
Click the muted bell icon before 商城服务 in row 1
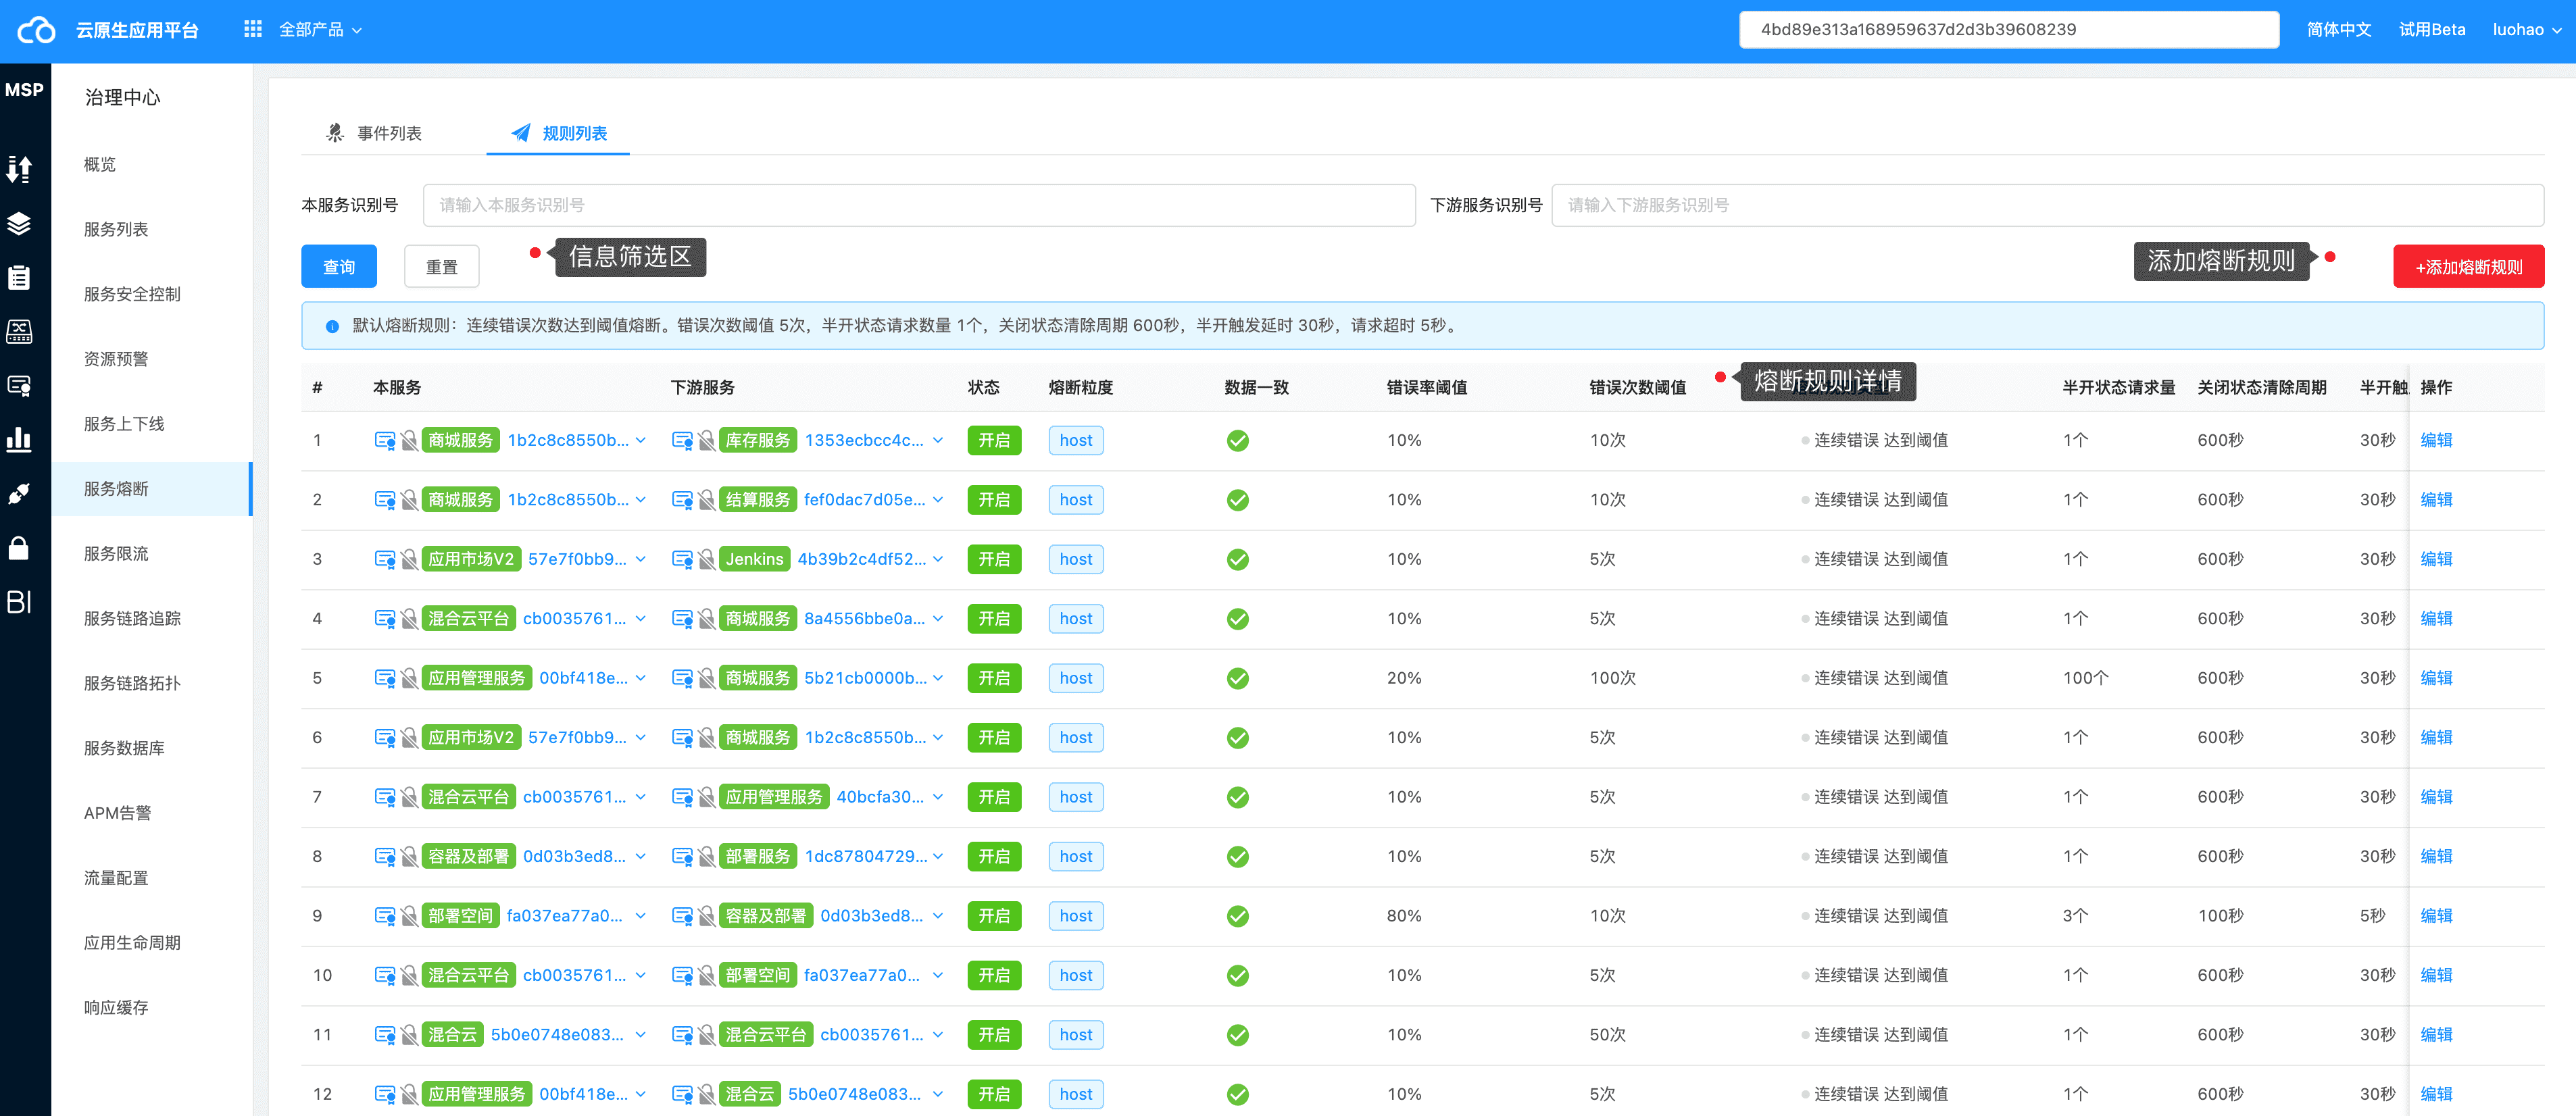(x=409, y=441)
